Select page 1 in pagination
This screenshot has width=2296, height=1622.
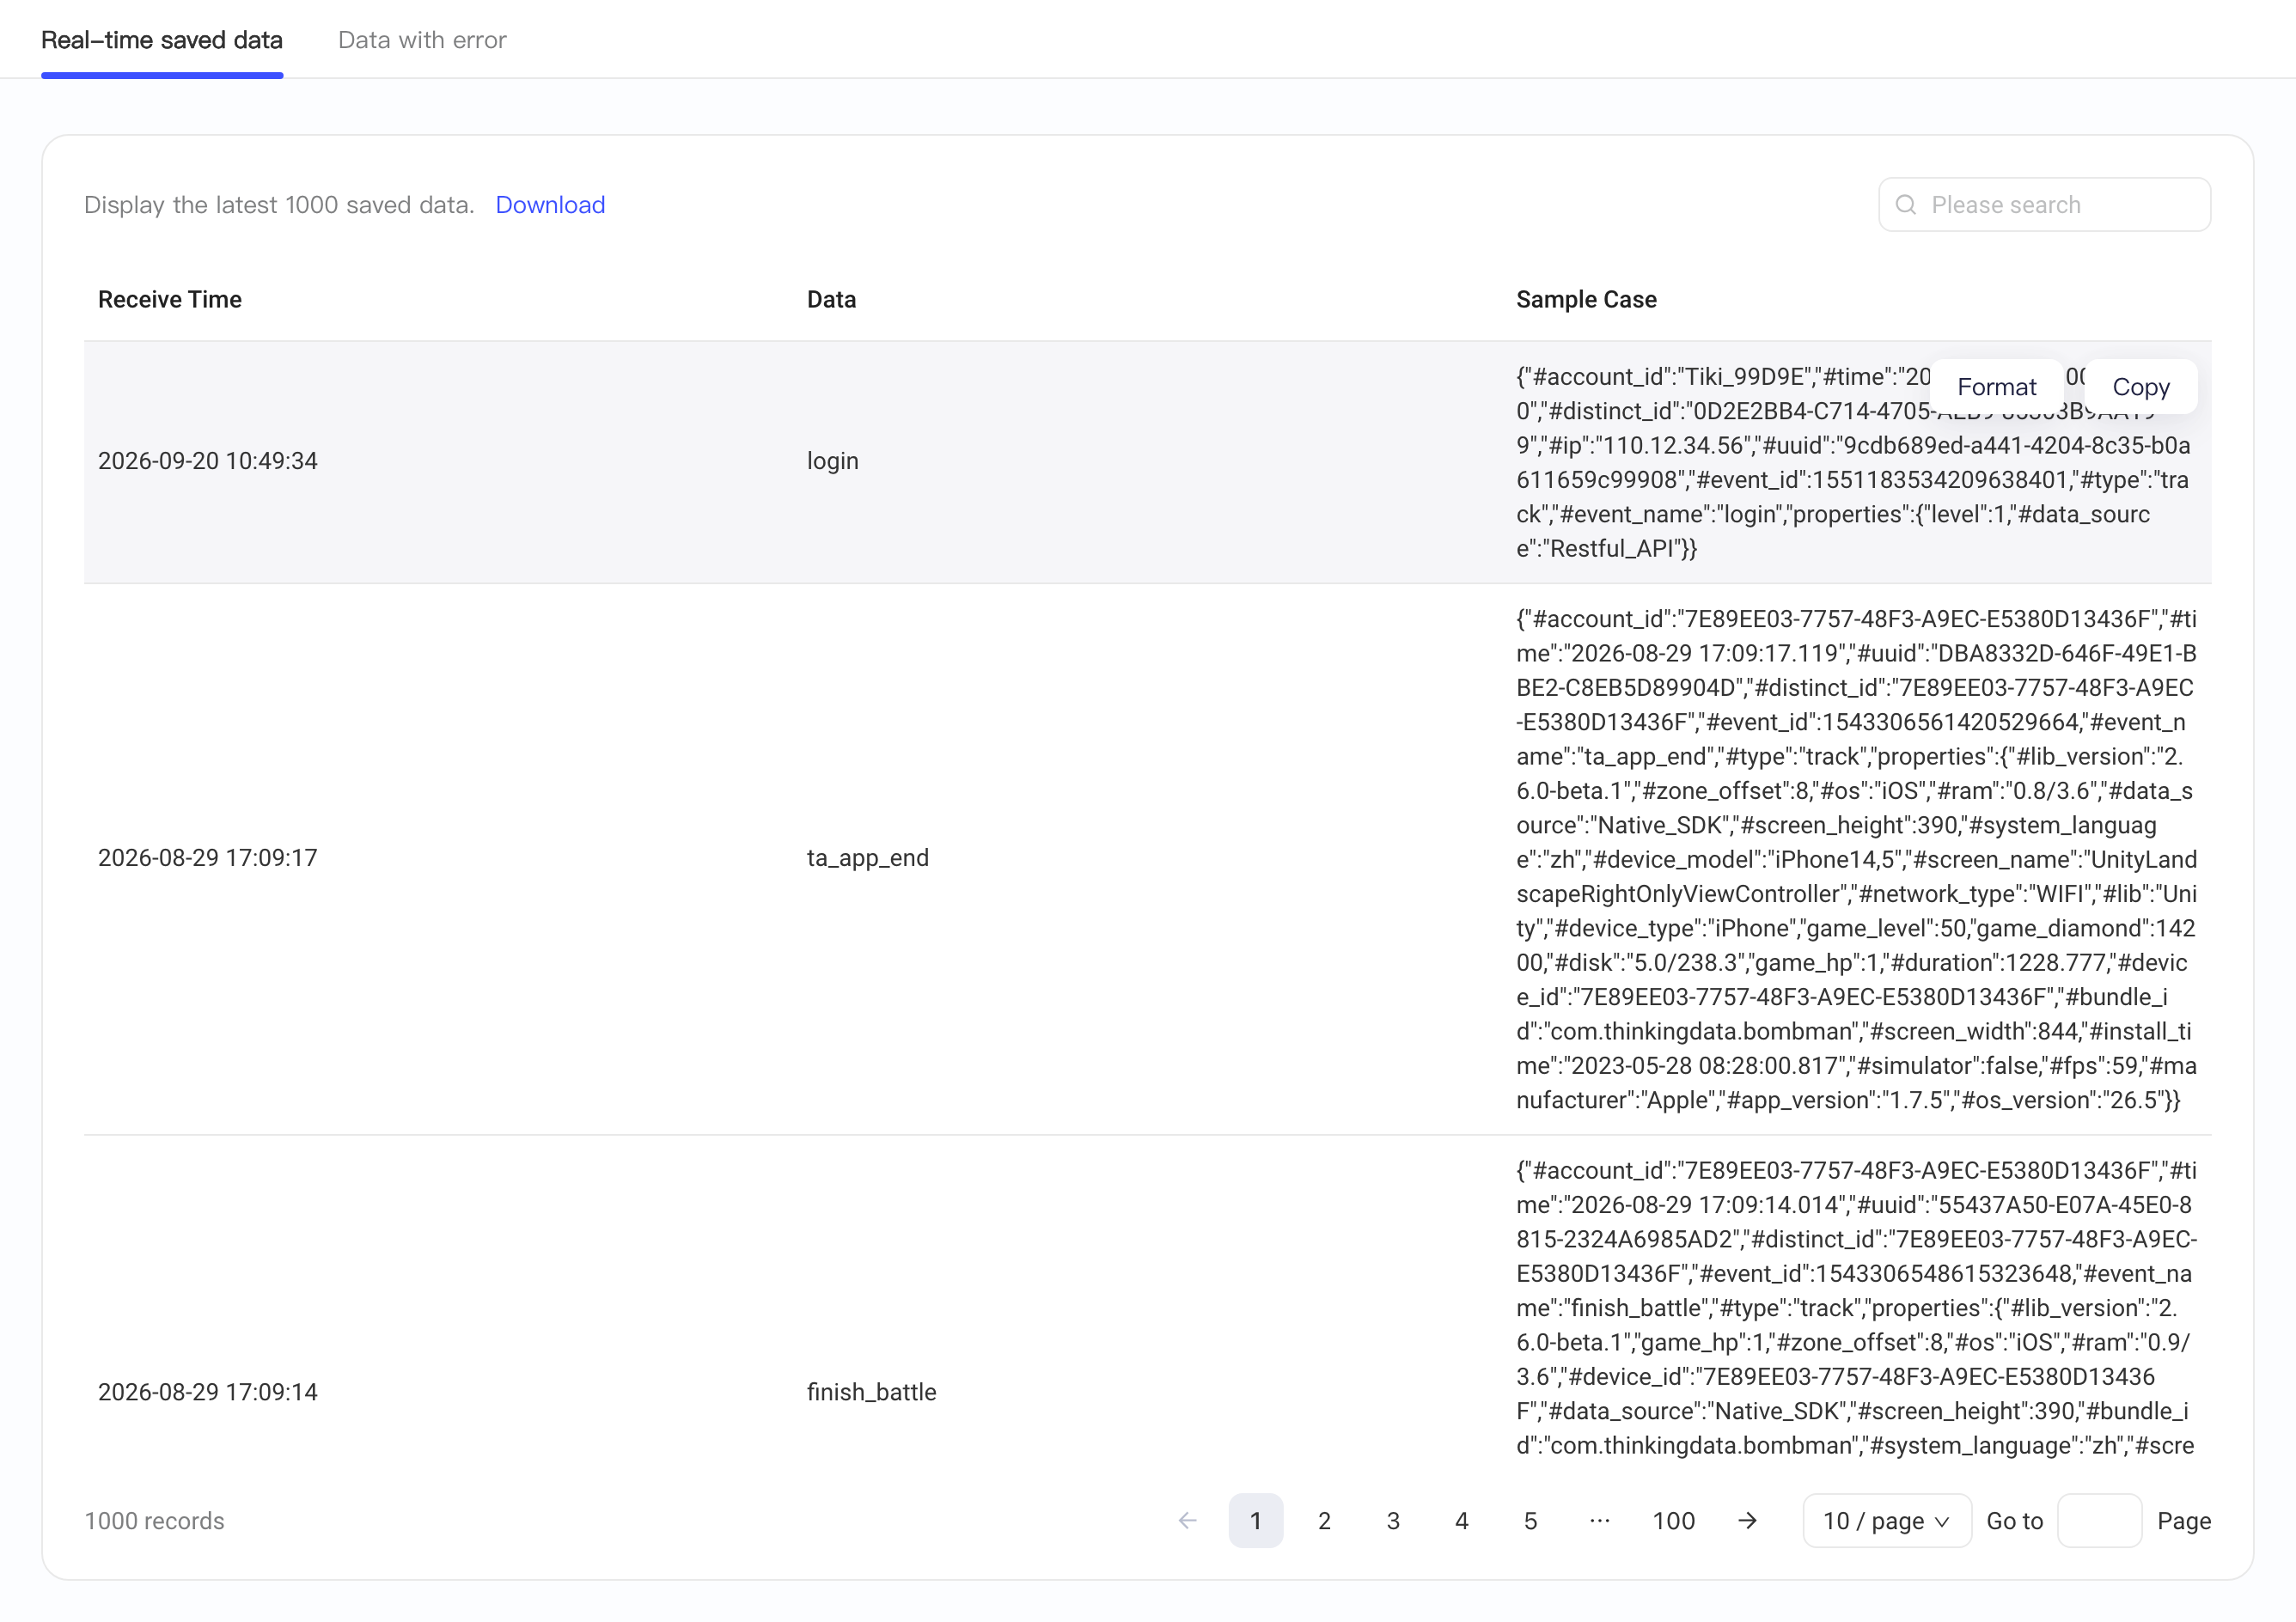tap(1256, 1521)
